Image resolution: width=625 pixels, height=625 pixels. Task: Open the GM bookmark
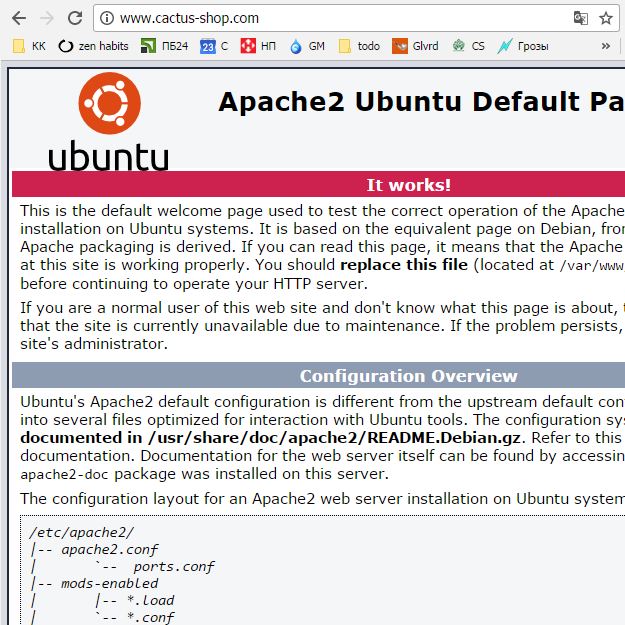pos(307,46)
